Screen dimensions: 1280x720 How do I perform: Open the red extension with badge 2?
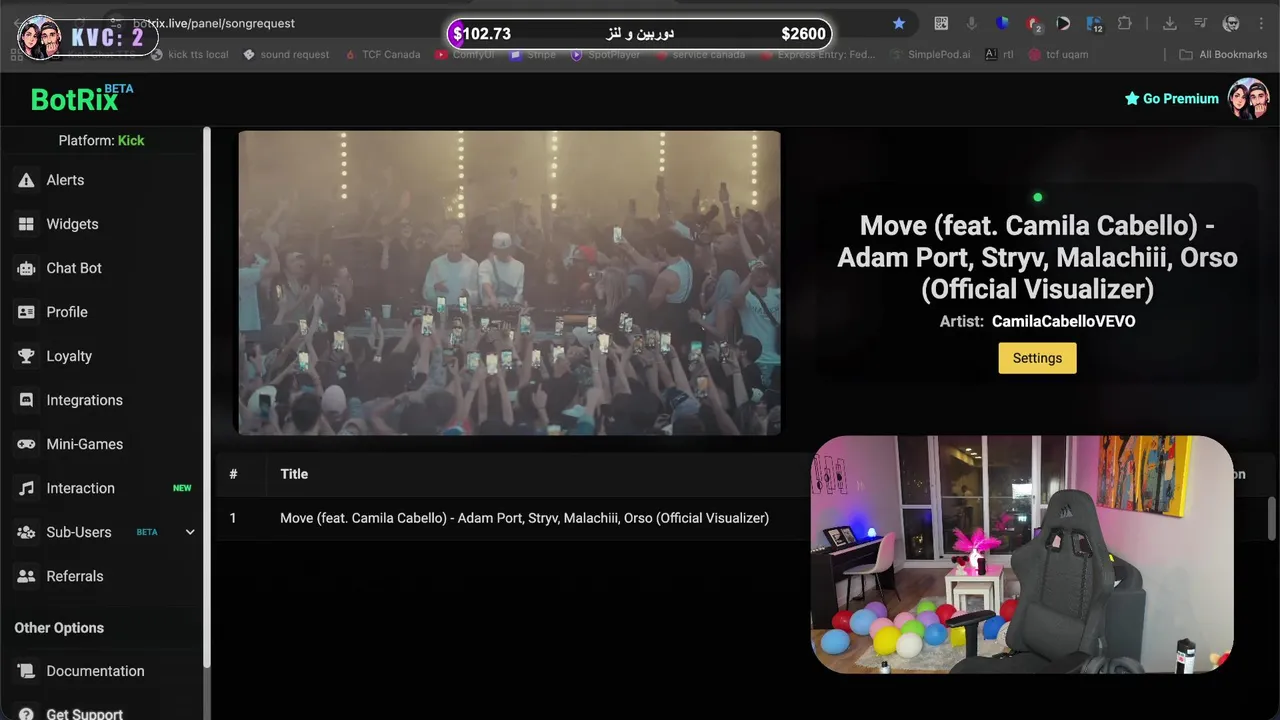click(x=1034, y=24)
